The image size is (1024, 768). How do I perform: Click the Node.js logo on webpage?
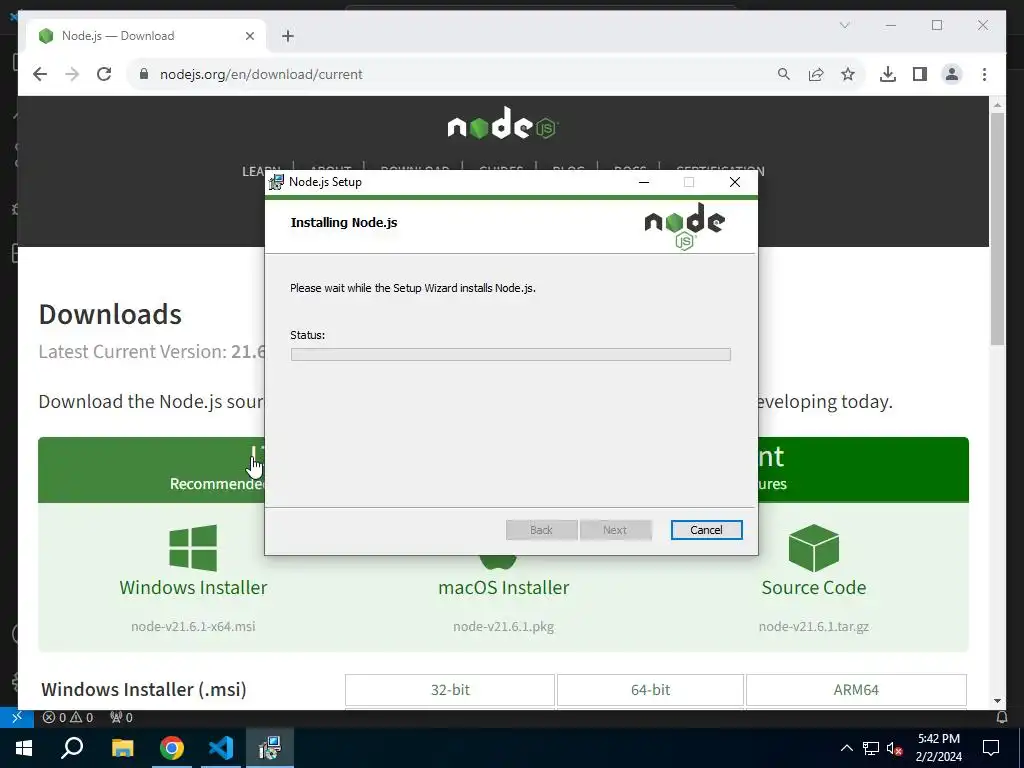[x=503, y=124]
